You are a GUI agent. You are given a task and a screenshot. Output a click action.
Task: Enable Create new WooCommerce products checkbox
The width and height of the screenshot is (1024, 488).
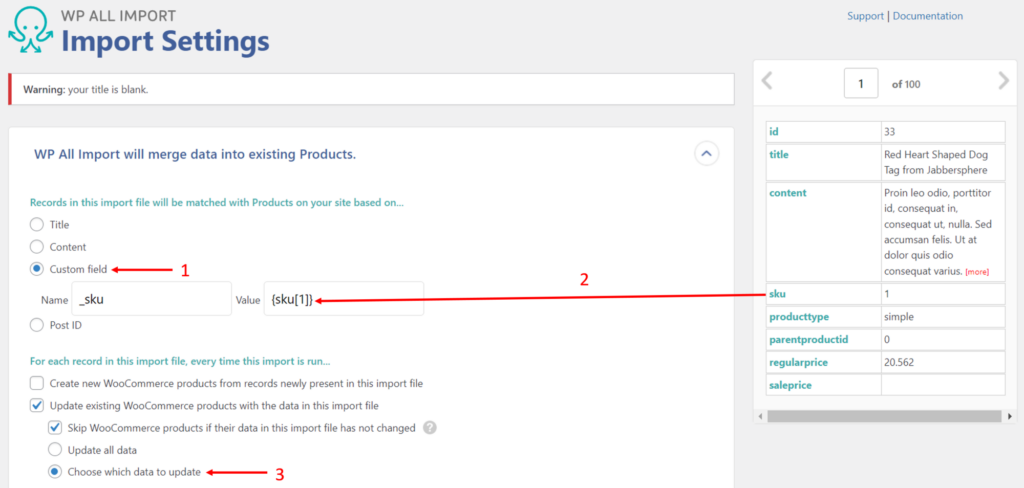point(37,383)
